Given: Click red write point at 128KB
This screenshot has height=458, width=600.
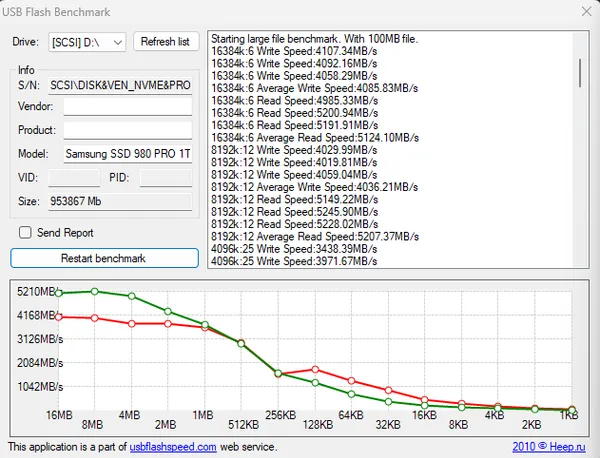Looking at the screenshot, I should [x=315, y=370].
